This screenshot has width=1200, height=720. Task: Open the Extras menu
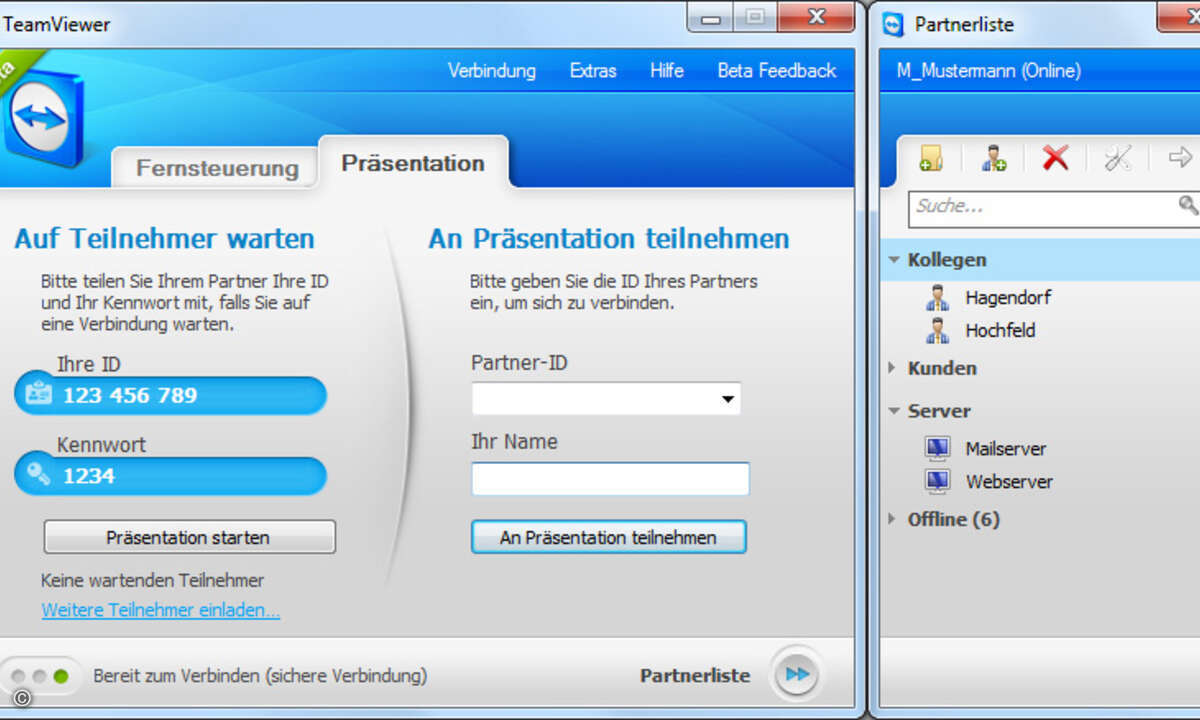[x=593, y=71]
